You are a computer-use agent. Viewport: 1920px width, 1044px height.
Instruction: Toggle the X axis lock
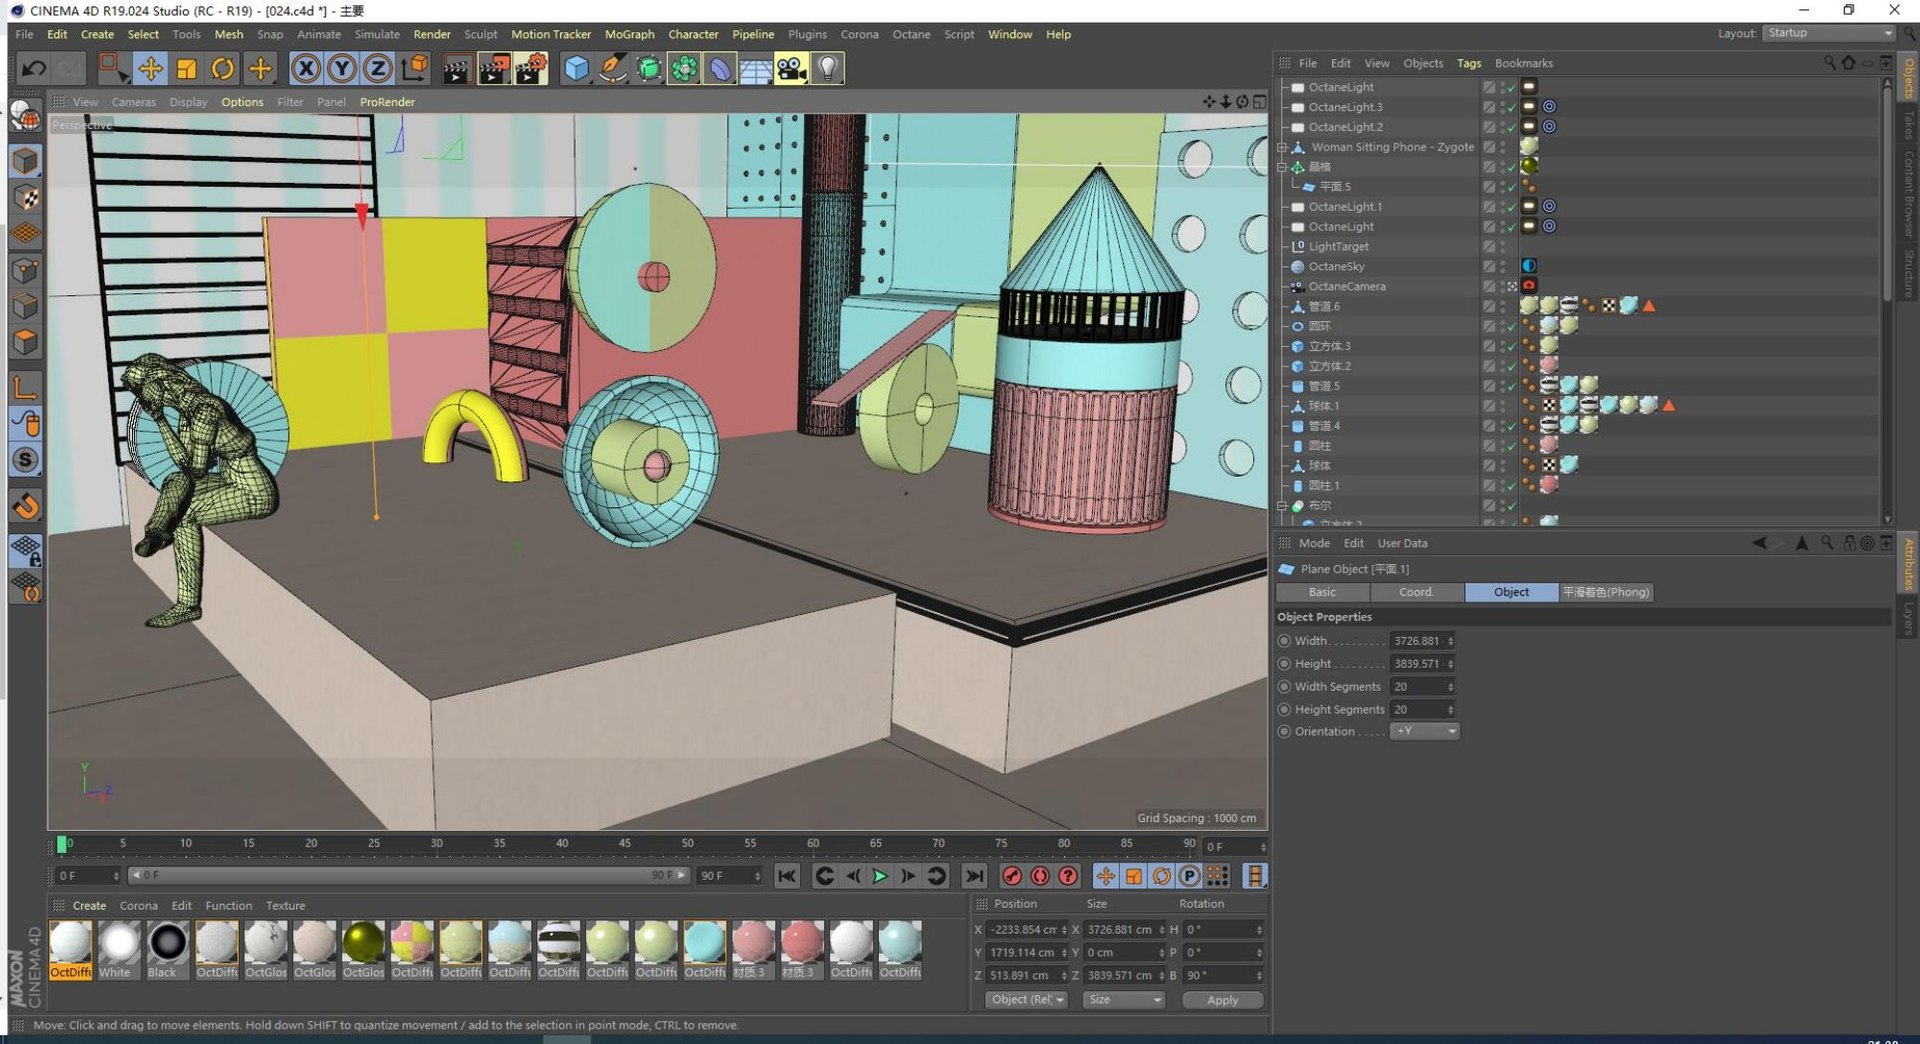306,68
